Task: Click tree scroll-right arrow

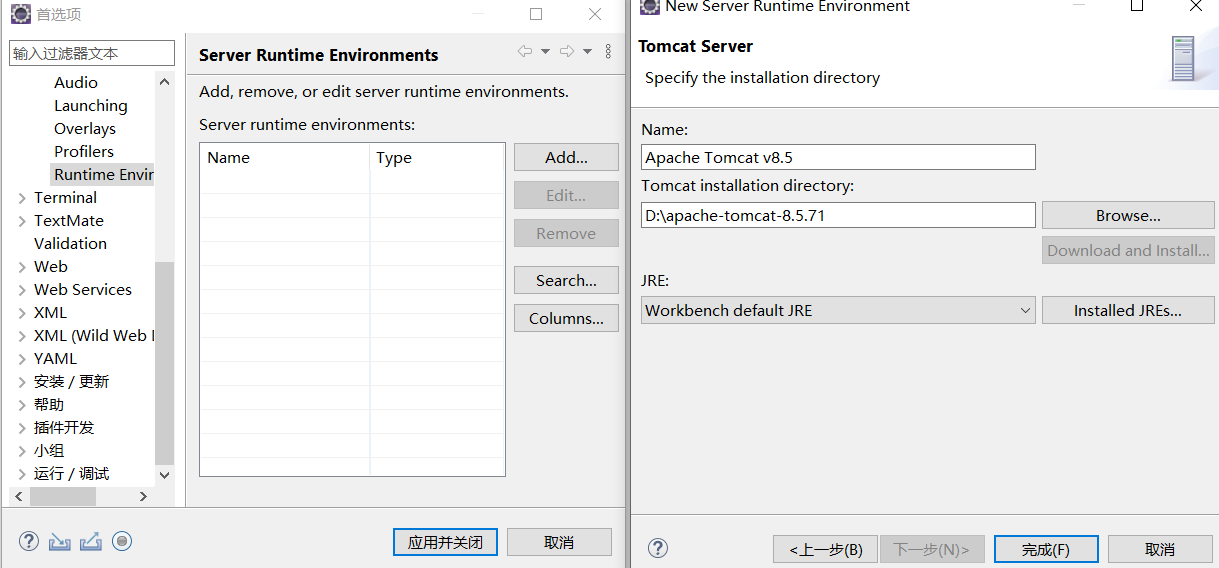Action: click(144, 496)
